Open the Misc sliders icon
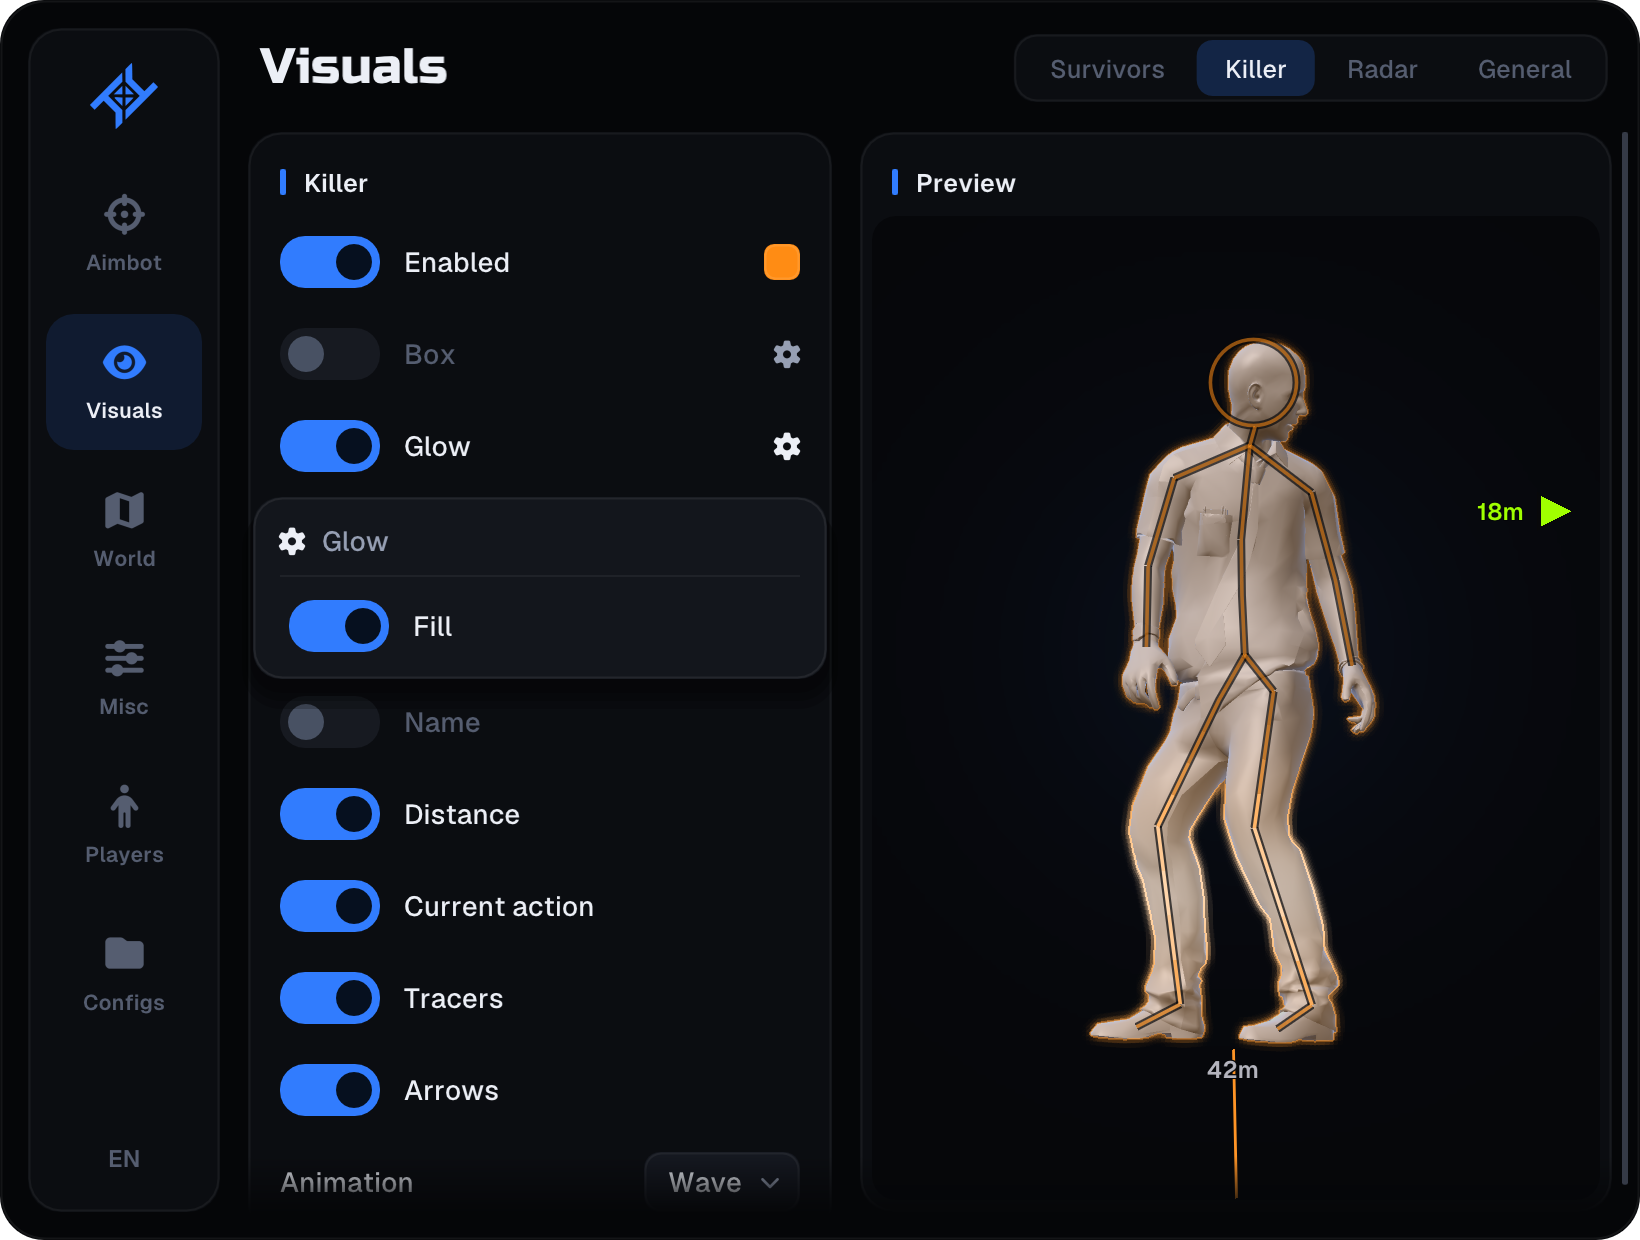 coord(124,659)
